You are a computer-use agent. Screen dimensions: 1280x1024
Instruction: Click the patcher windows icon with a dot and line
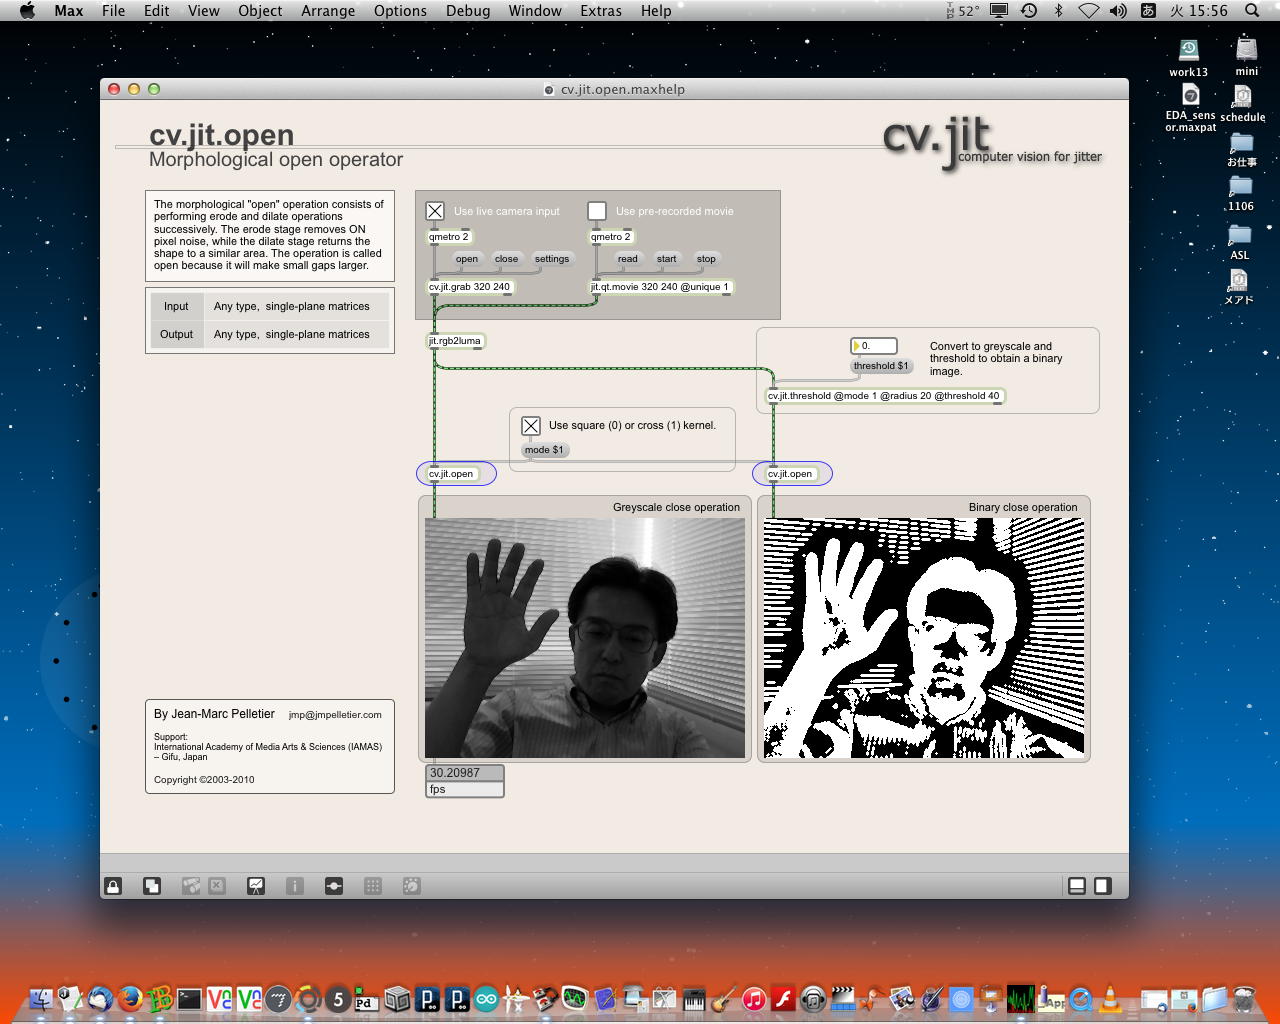pyautogui.click(x=334, y=886)
